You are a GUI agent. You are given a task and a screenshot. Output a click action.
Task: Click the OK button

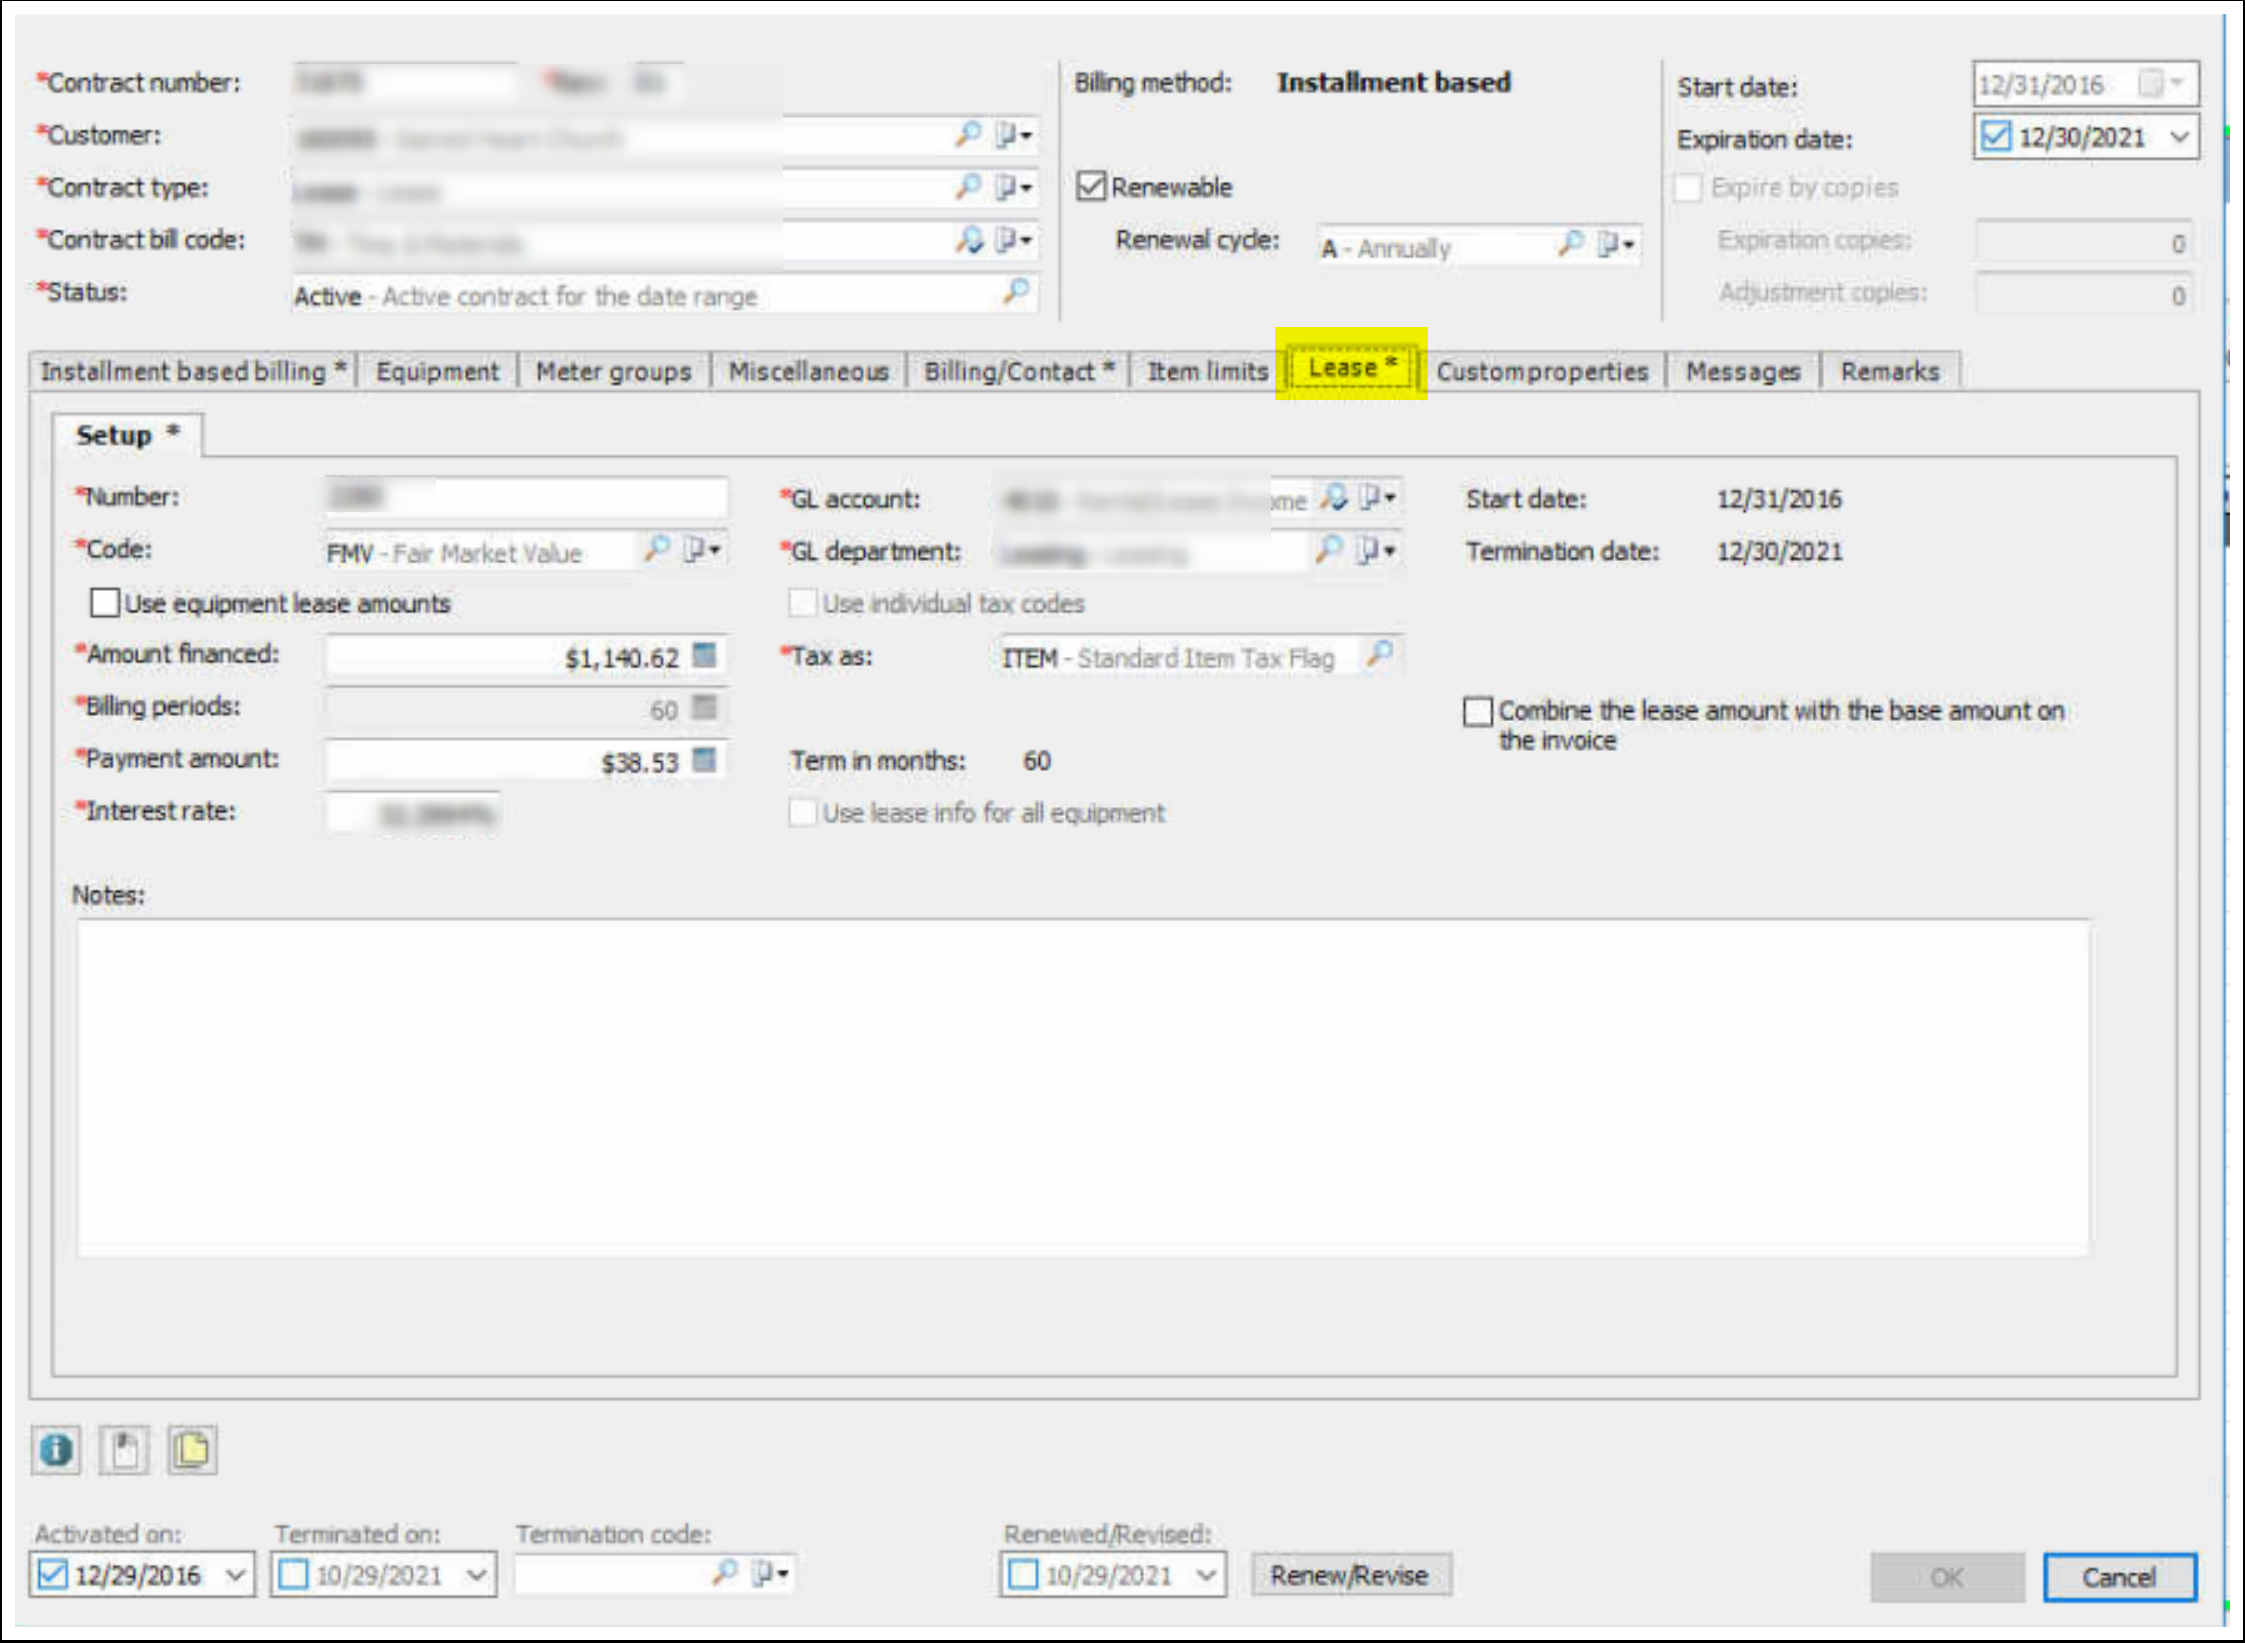click(x=1946, y=1577)
